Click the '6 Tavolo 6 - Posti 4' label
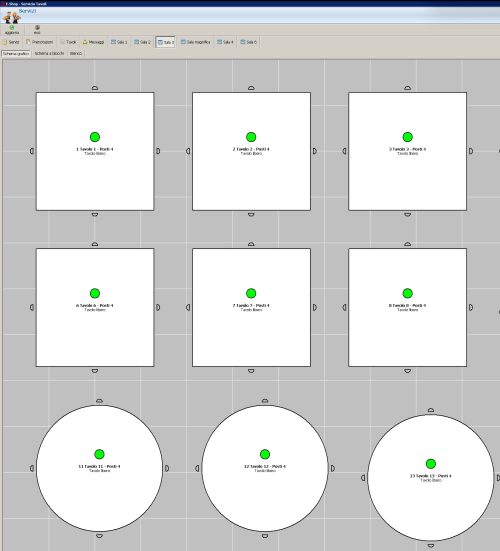This screenshot has width=500, height=551. point(95,305)
